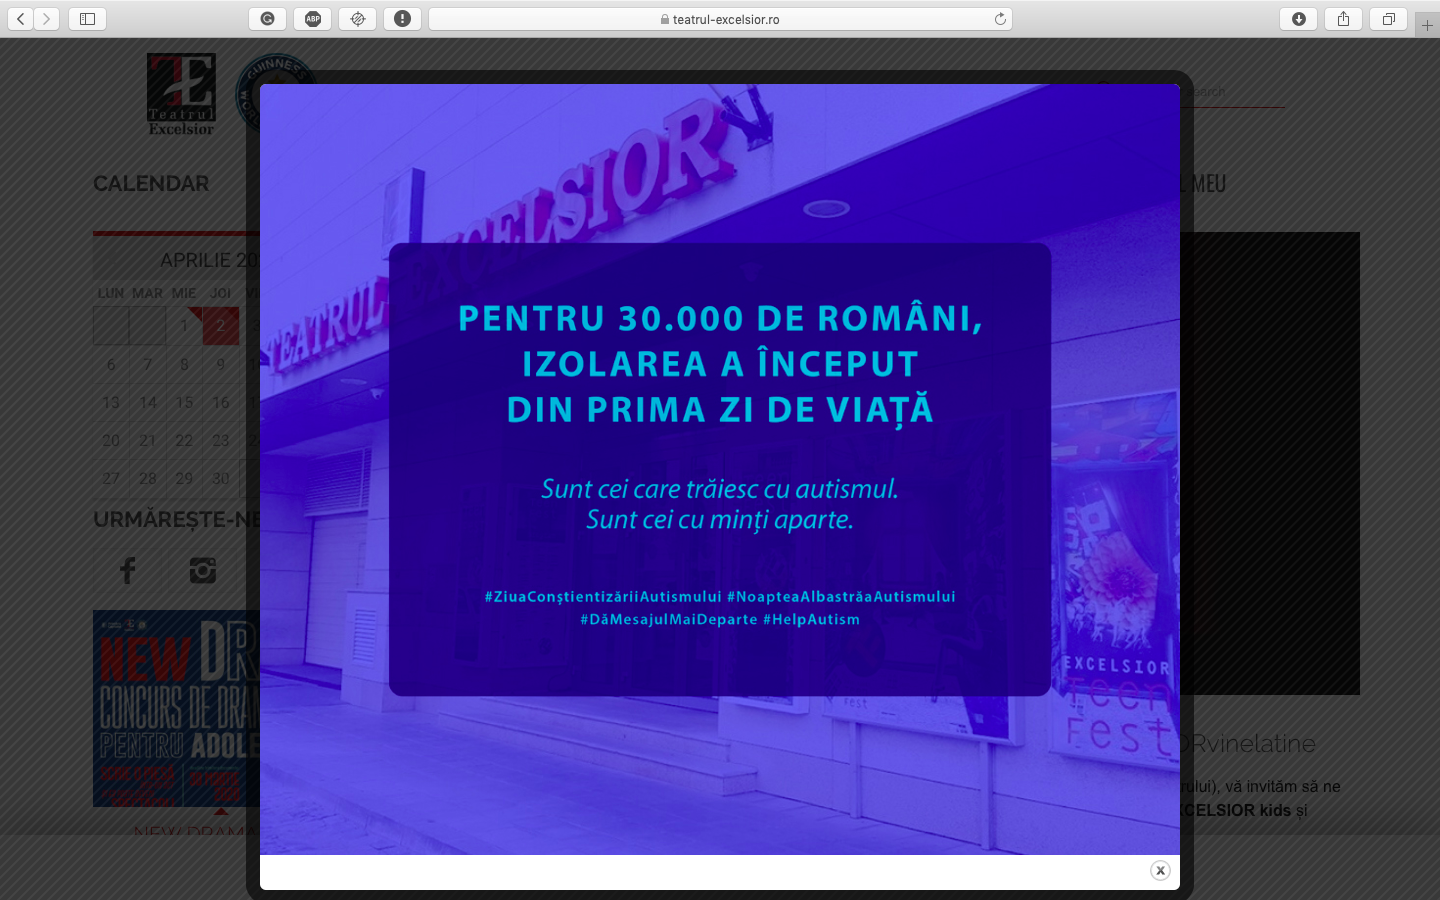Open the theatre's Facebook page
The image size is (1440, 900).
tap(128, 571)
